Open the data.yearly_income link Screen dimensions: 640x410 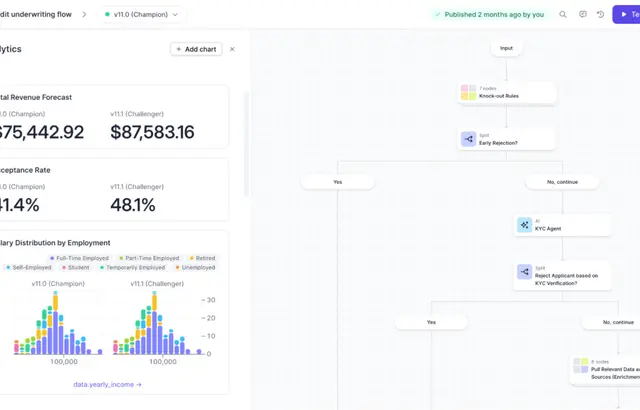point(107,384)
